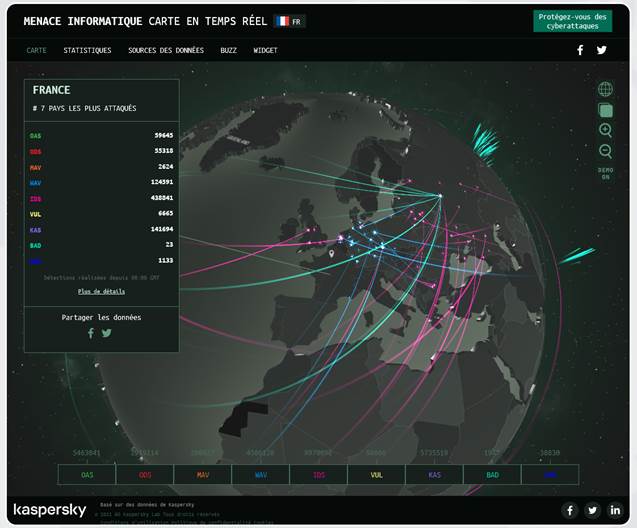This screenshot has width=637, height=528.
Task: Click the 141694 KAS count
Action: [x=162, y=229]
